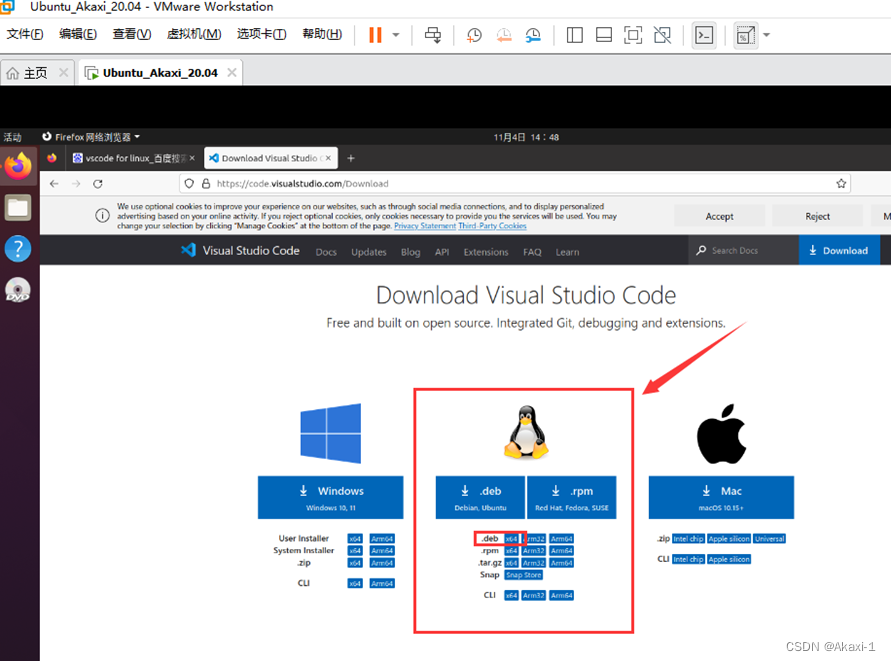Go back using Firefox back arrow
This screenshot has width=891, height=661.
pos(54,184)
